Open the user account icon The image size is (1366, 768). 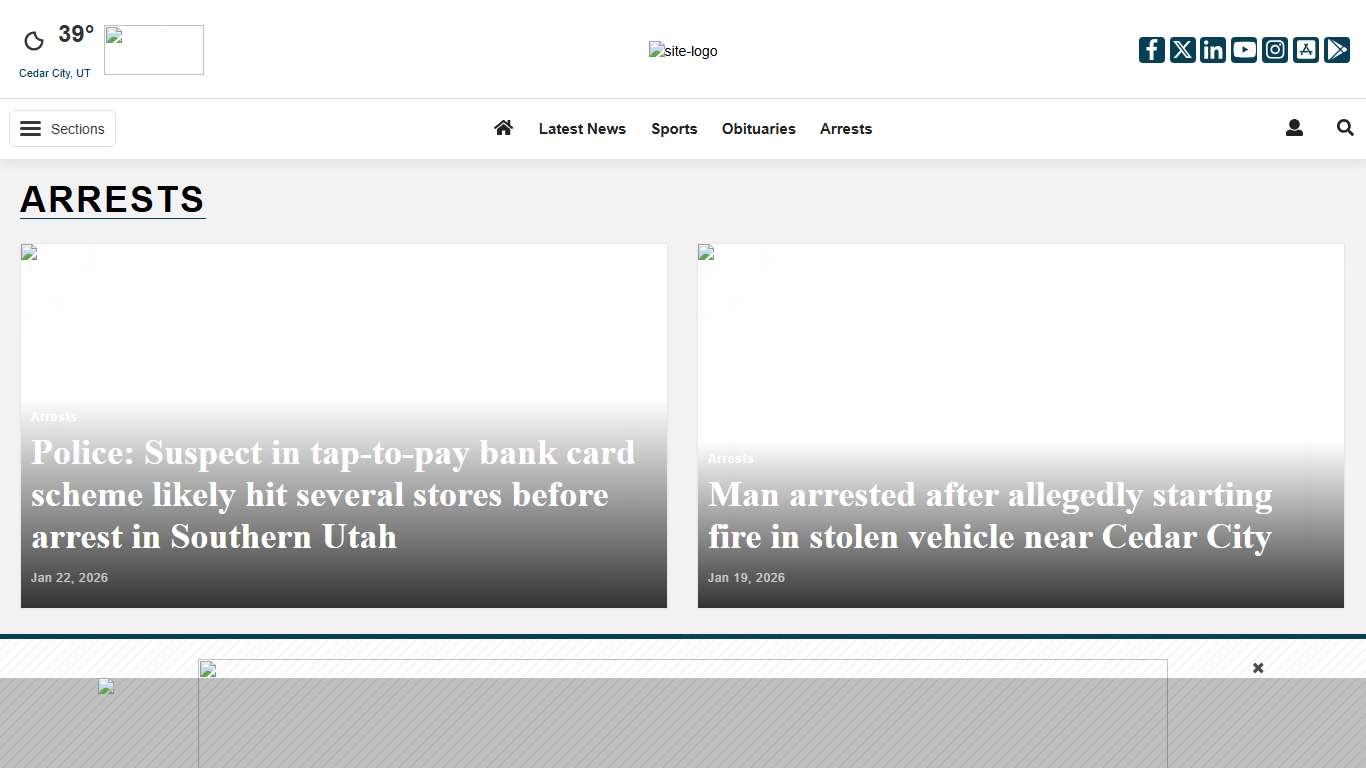(x=1294, y=128)
